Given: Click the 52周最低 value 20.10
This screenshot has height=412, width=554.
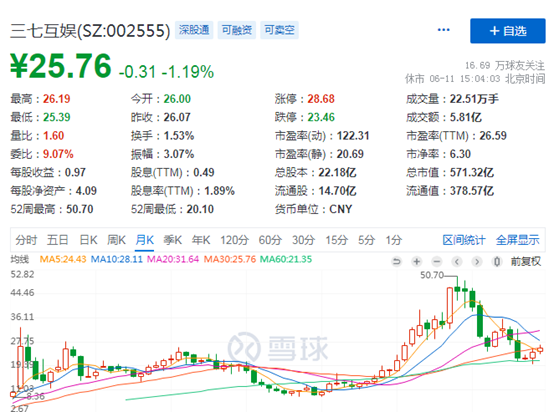Looking at the screenshot, I should coord(200,210).
